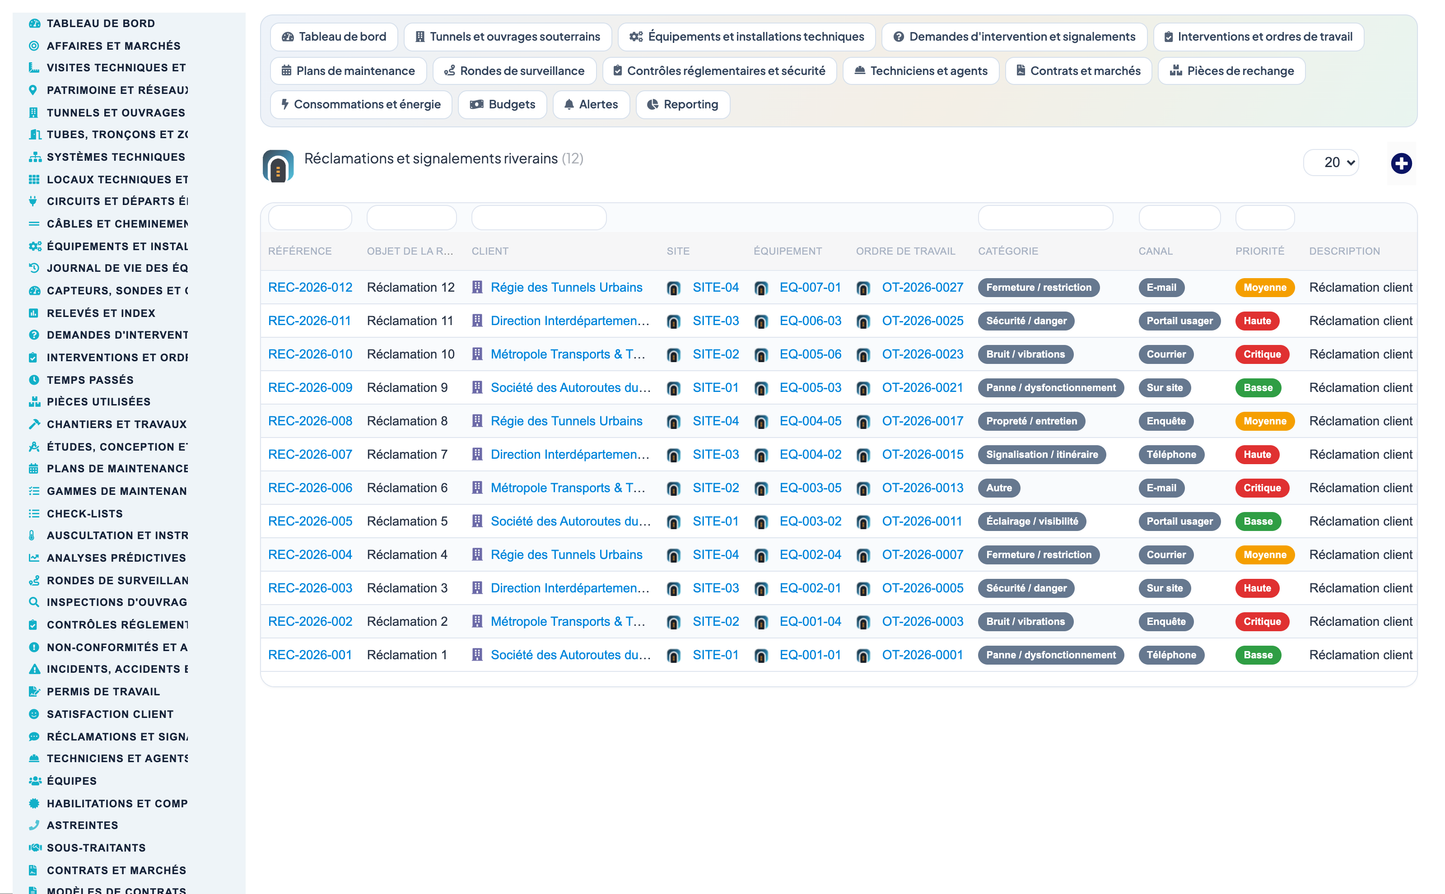Click the Patrimoine et Réseaux pin icon
This screenshot has height=894, width=1445.
point(34,90)
